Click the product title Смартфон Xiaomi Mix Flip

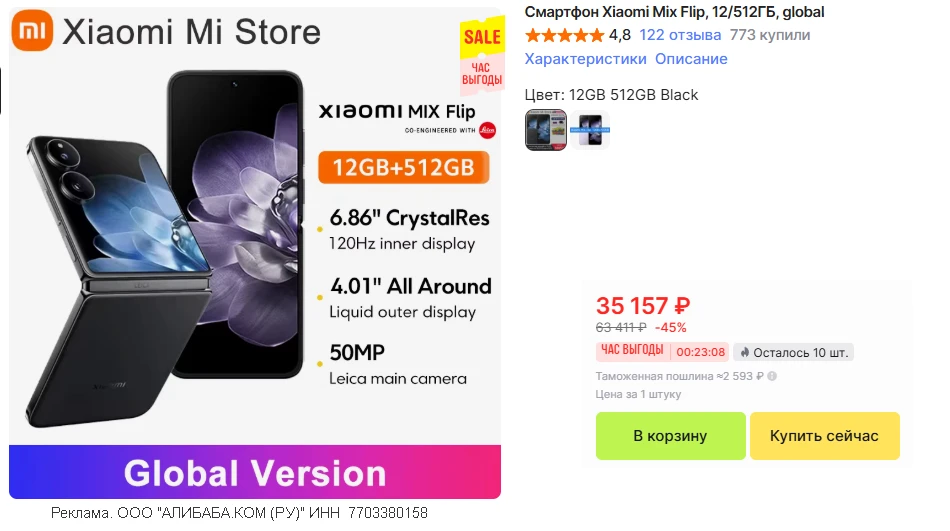pyautogui.click(x=674, y=12)
